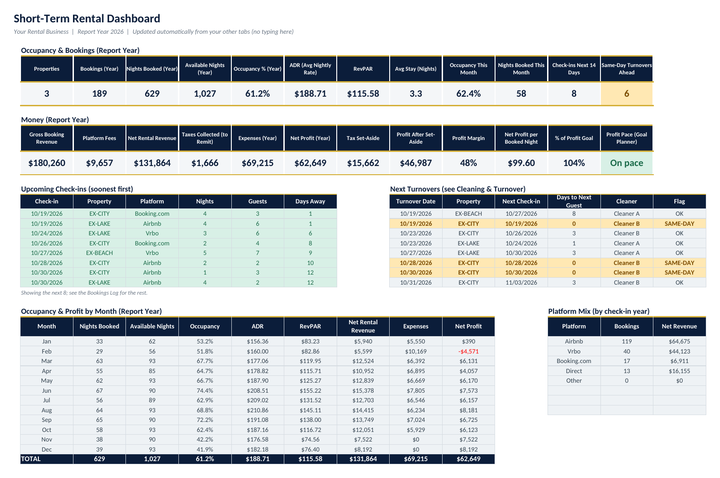This screenshot has height=478, width=720.
Task: Click the Other row label in Platform Mix
Action: [574, 381]
